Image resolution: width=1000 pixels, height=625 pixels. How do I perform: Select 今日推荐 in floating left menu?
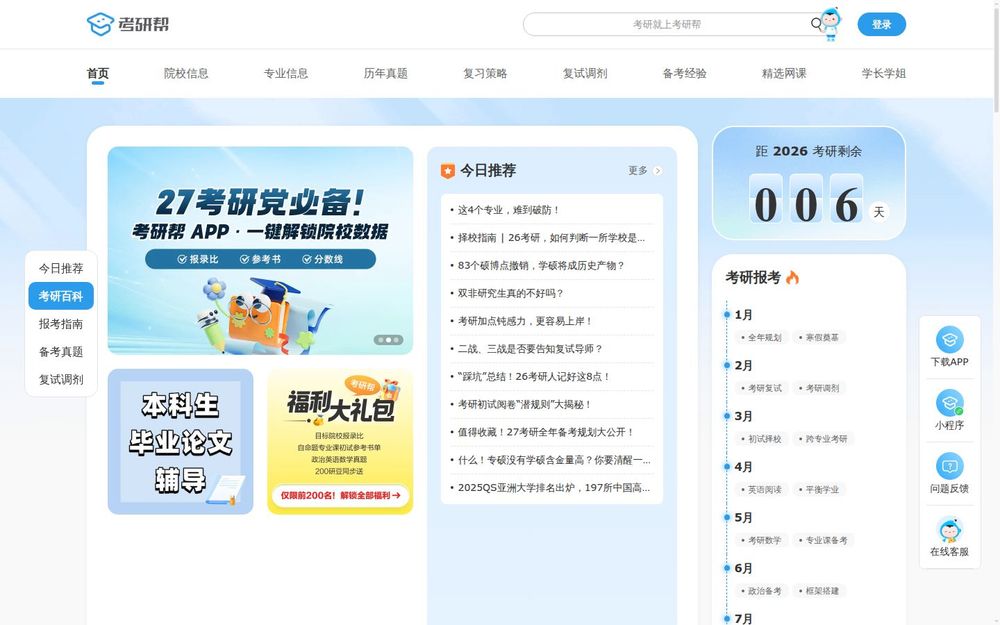tap(61, 268)
